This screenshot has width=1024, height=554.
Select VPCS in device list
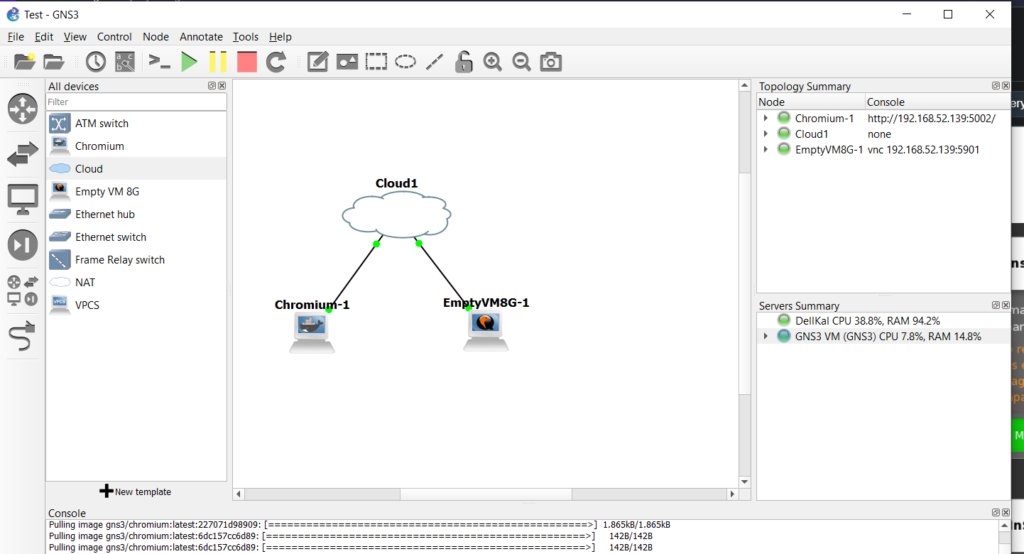pos(136,305)
